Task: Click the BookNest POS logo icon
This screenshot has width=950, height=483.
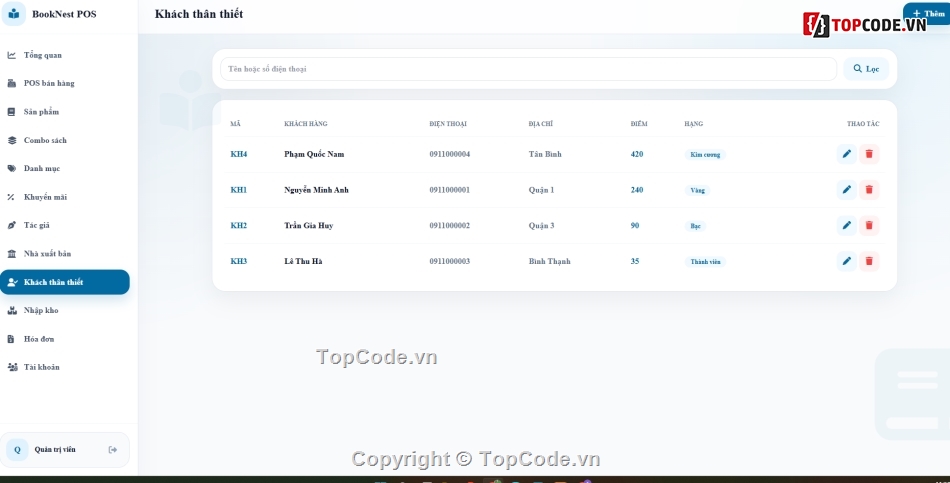Action: 14,13
